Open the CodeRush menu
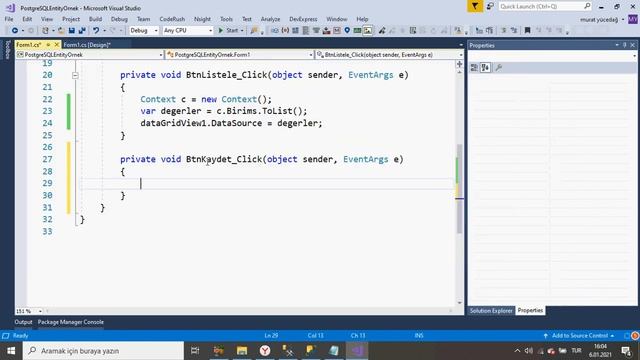 pos(172,19)
